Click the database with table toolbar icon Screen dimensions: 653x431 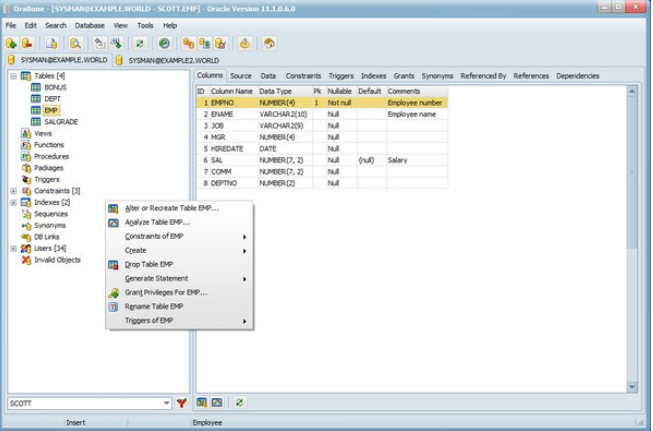204,43
